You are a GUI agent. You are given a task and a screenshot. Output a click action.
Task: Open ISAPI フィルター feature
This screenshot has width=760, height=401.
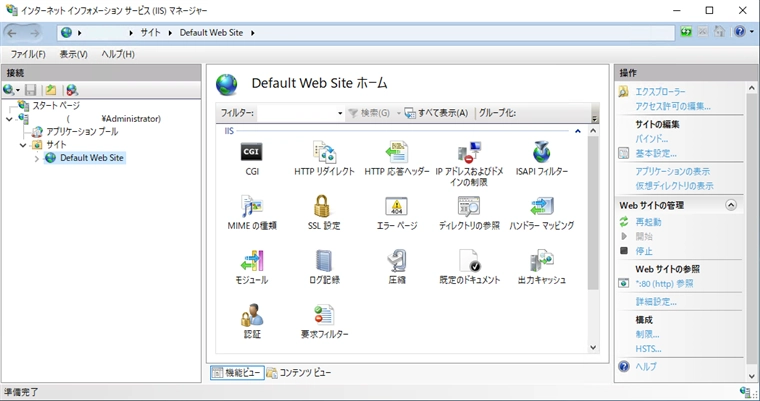(x=541, y=159)
